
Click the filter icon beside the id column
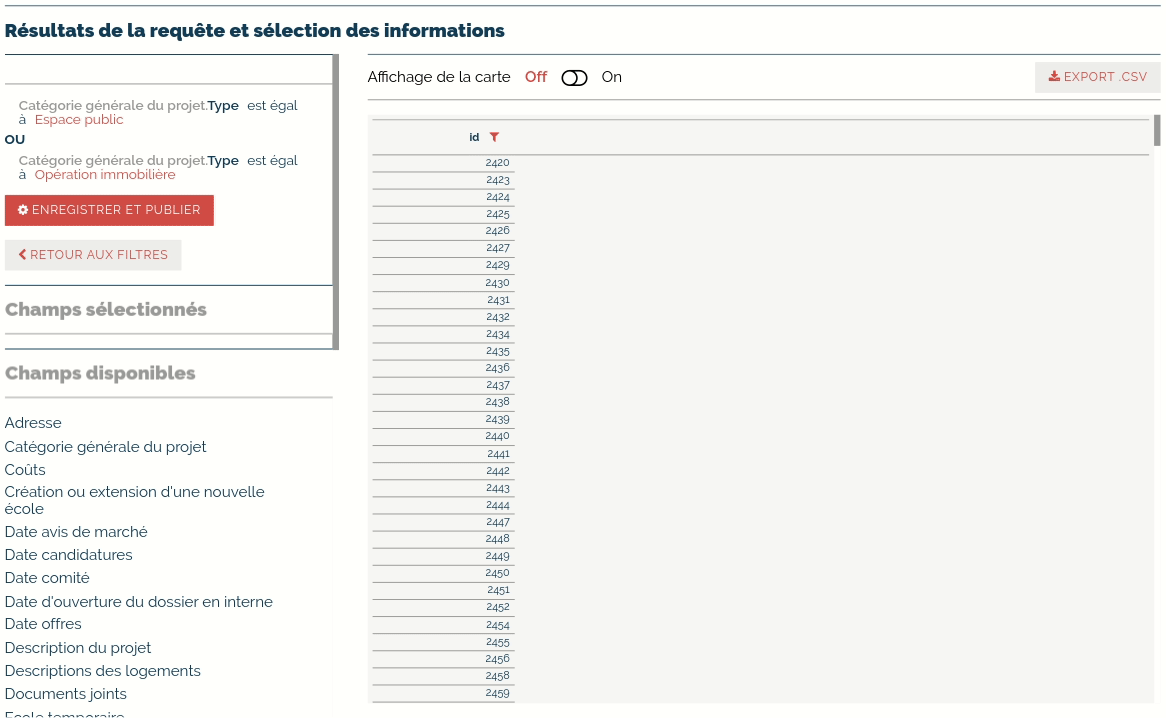(x=494, y=137)
